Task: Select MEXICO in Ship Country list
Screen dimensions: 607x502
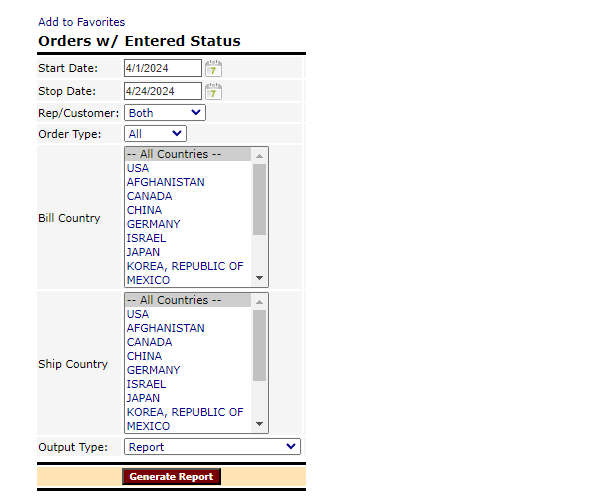Action: coord(148,426)
